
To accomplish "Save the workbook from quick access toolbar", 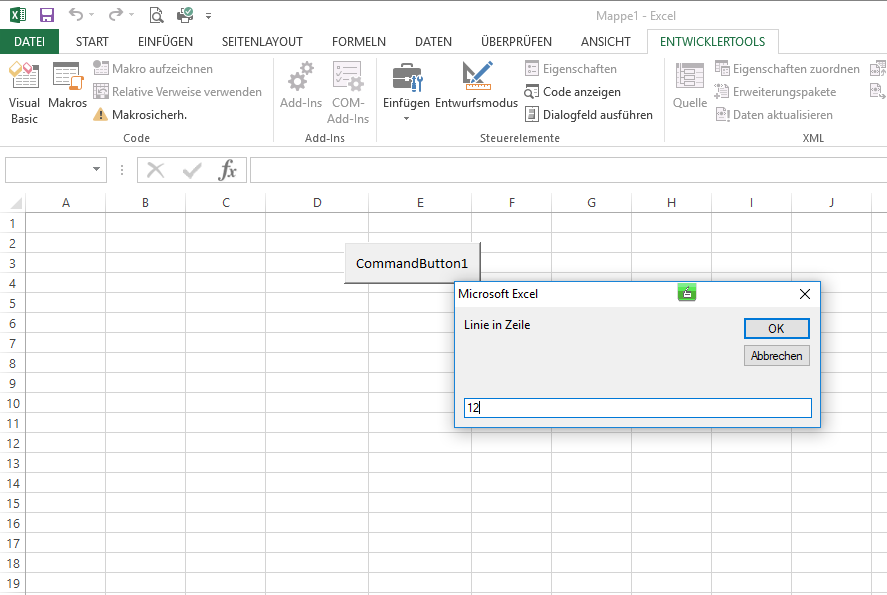I will point(46,15).
